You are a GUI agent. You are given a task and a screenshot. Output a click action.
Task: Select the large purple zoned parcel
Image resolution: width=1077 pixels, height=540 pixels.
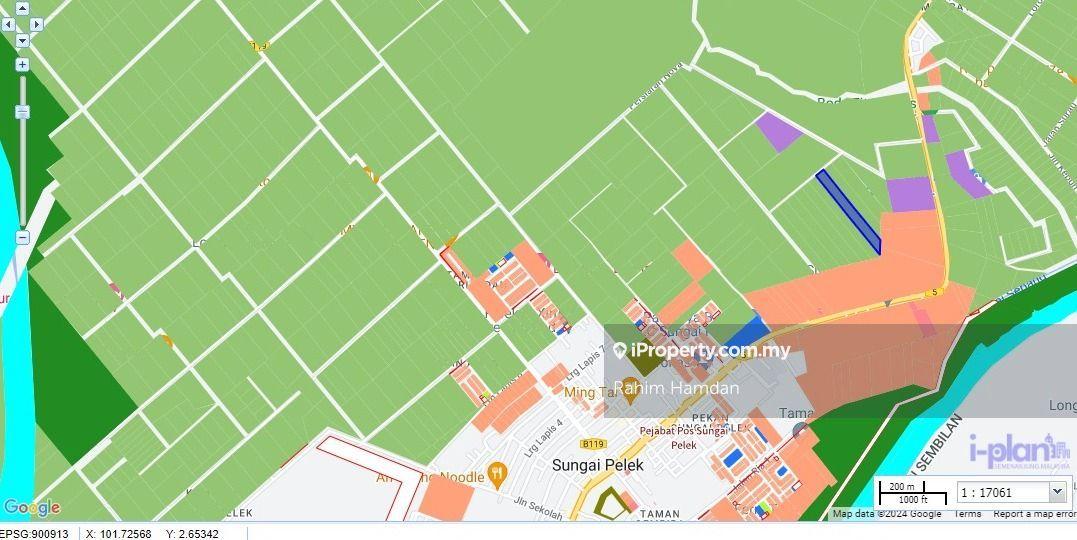click(910, 194)
